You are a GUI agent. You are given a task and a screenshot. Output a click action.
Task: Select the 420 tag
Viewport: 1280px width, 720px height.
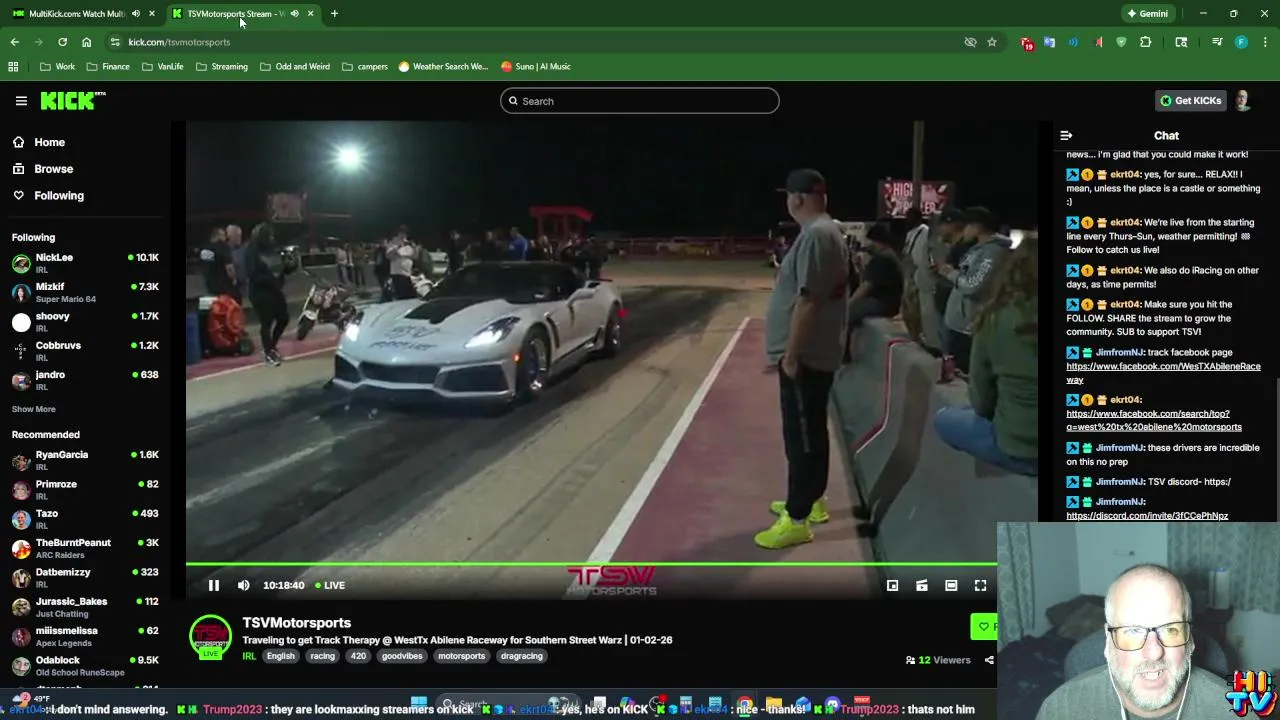pyautogui.click(x=358, y=656)
